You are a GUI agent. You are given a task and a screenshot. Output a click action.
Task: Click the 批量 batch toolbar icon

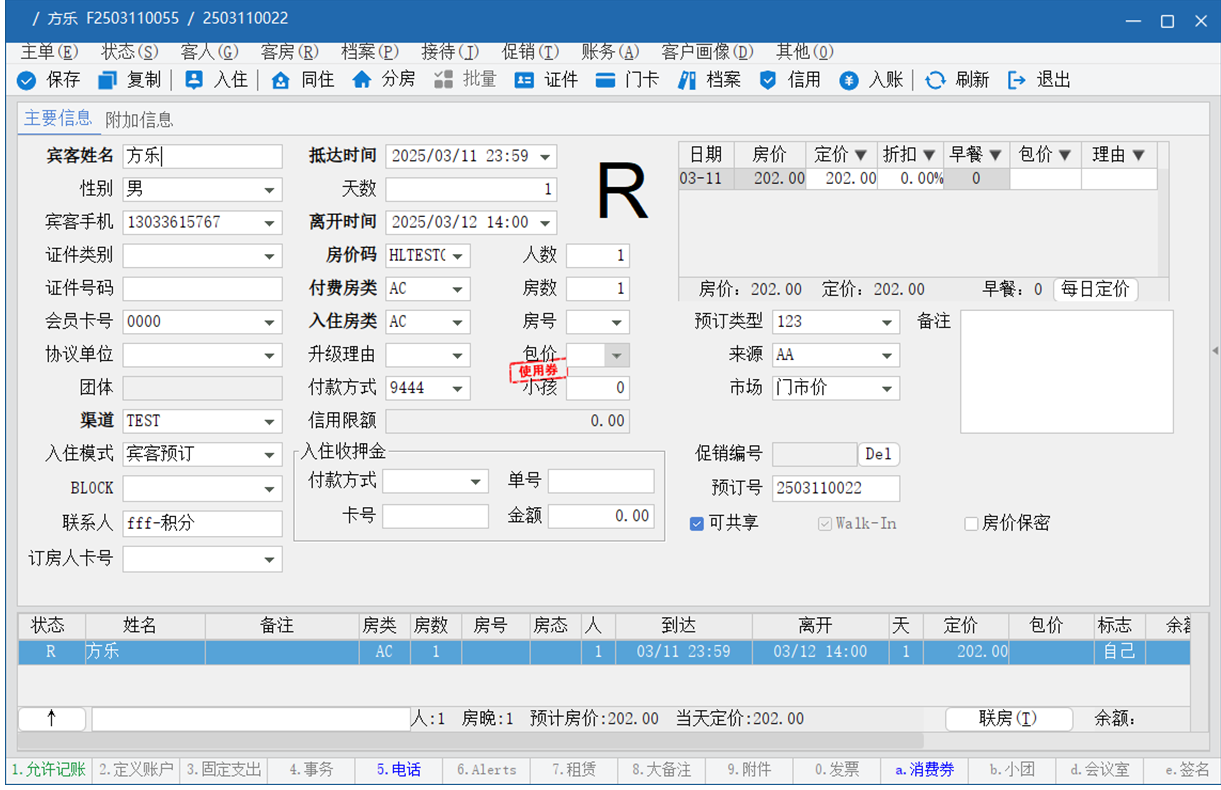(x=443, y=80)
